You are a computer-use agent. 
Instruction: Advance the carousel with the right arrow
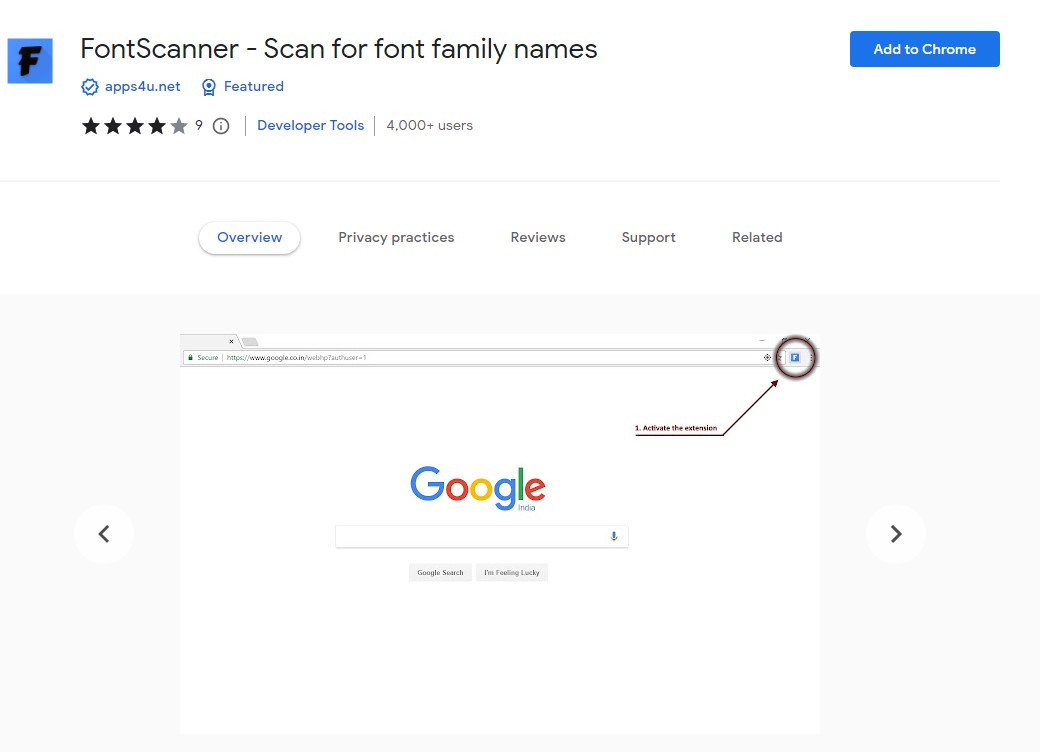(896, 534)
